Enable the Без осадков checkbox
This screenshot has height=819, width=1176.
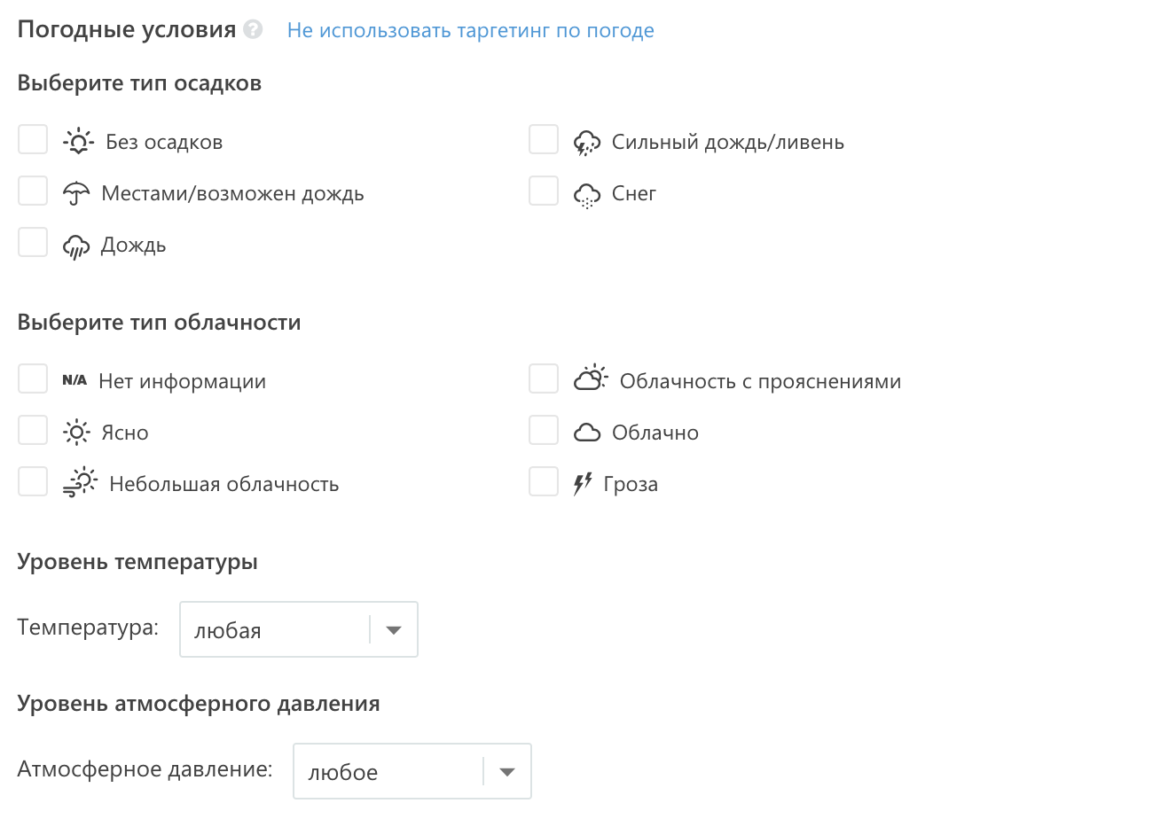coord(33,141)
